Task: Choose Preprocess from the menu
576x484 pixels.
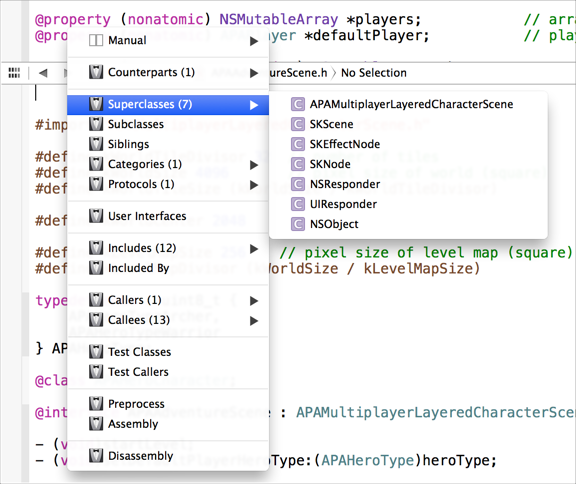Action: coord(168,404)
